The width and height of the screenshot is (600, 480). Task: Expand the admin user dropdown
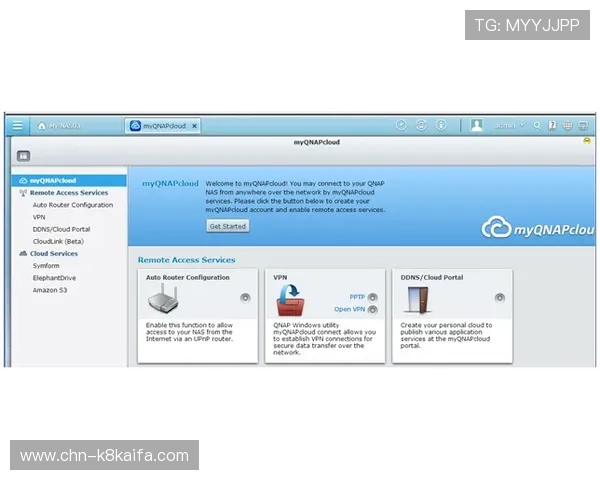pos(509,126)
